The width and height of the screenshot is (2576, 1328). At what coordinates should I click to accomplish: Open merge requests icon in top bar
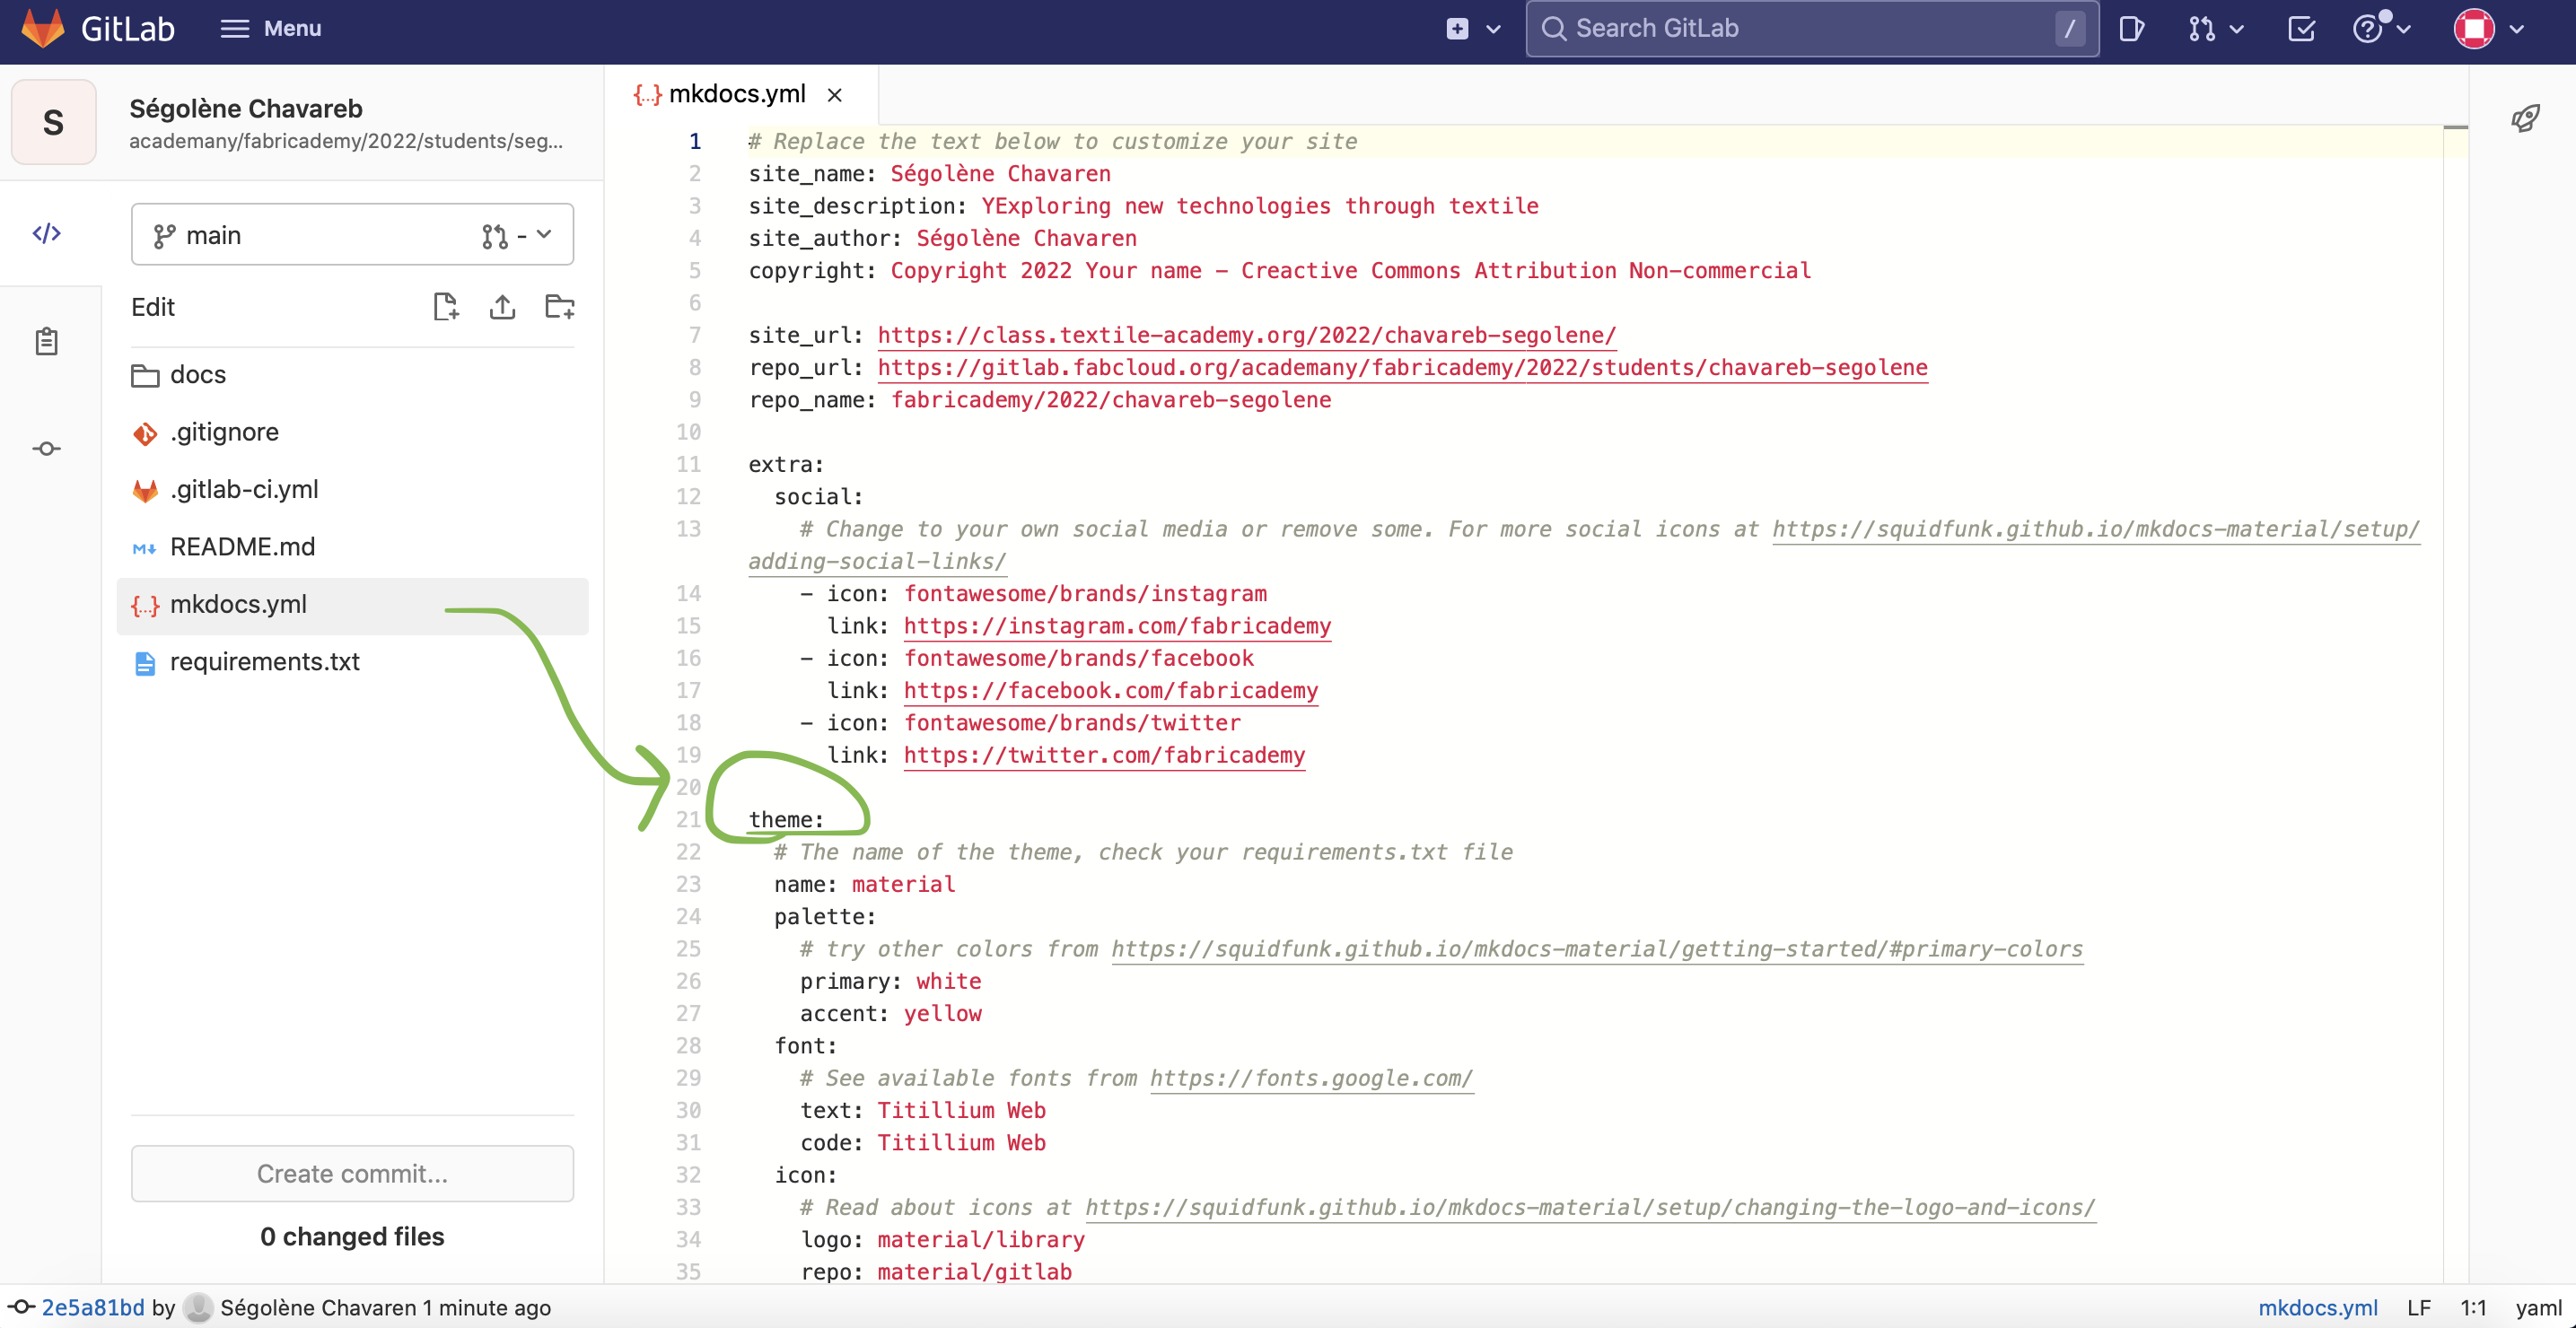click(x=2200, y=29)
